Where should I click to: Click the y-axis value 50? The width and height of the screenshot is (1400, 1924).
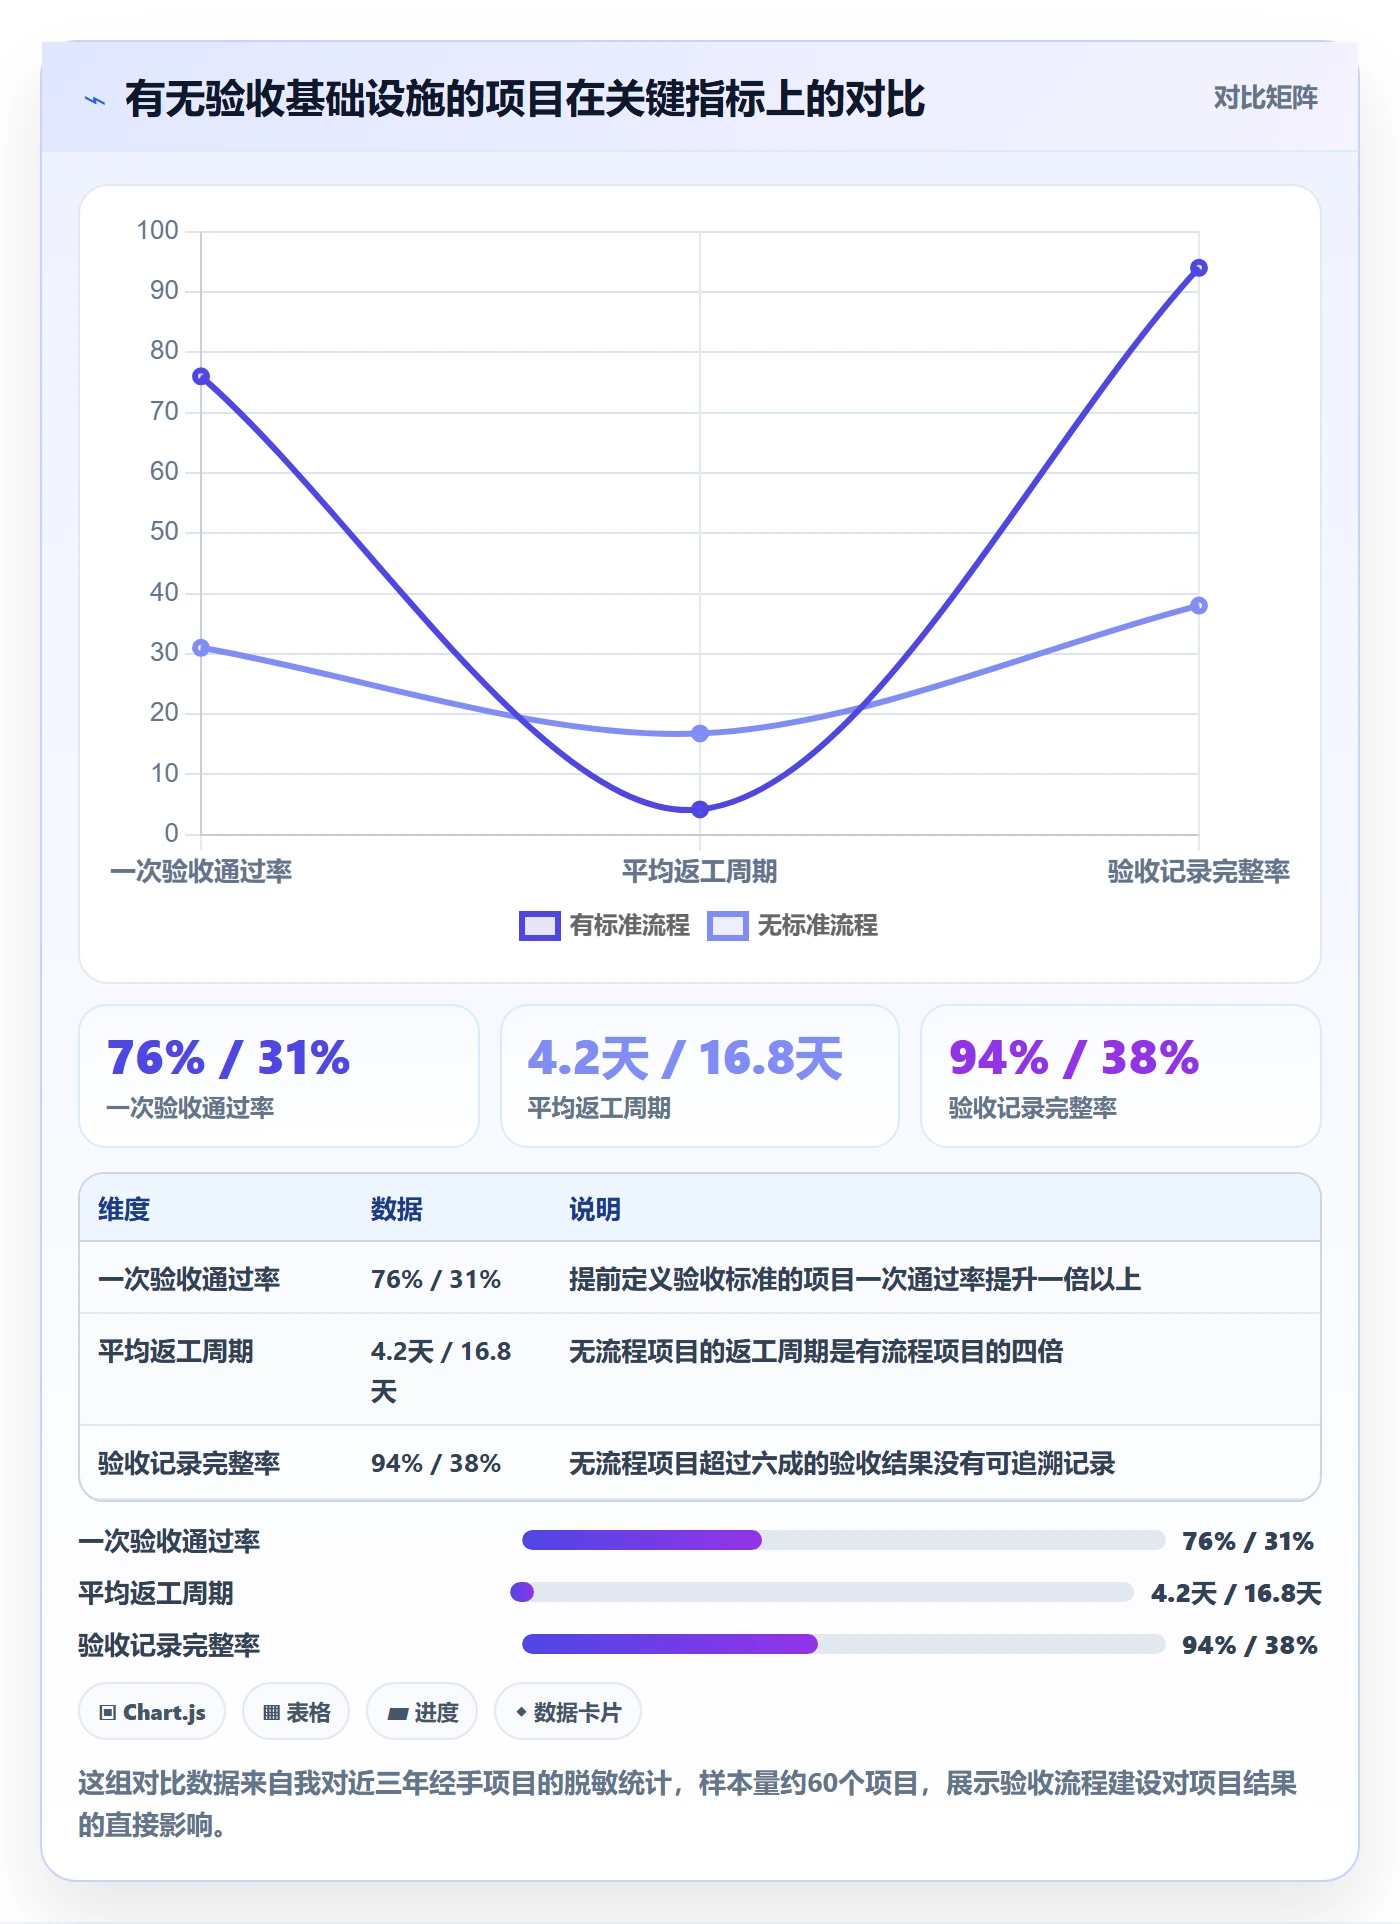tap(164, 531)
